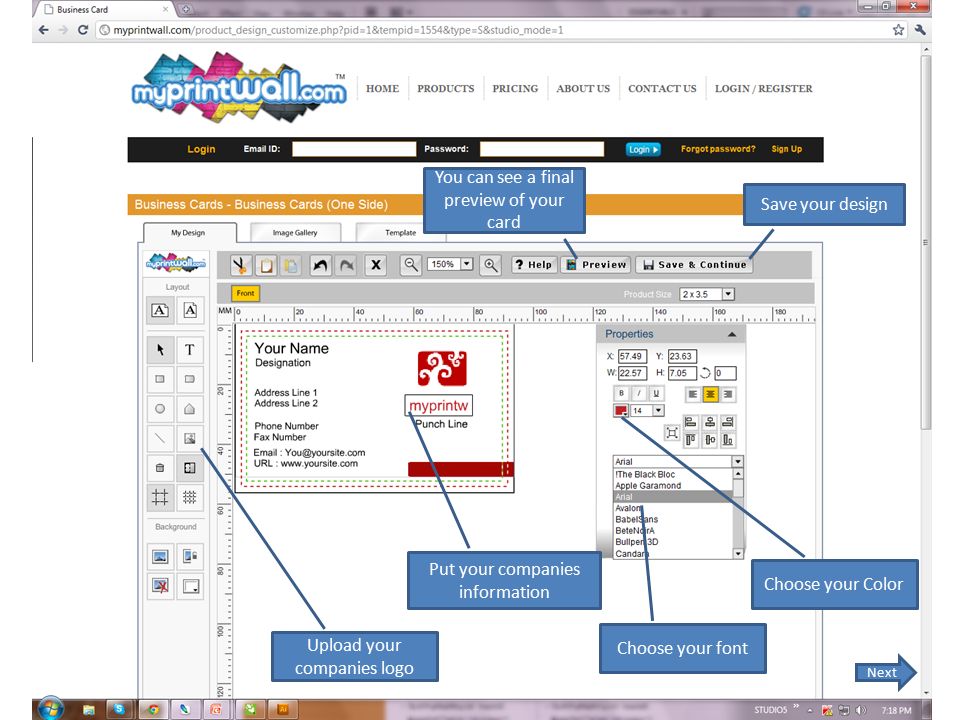Click the Email ID input field
Viewport: 960px width, 720px height.
[354, 149]
